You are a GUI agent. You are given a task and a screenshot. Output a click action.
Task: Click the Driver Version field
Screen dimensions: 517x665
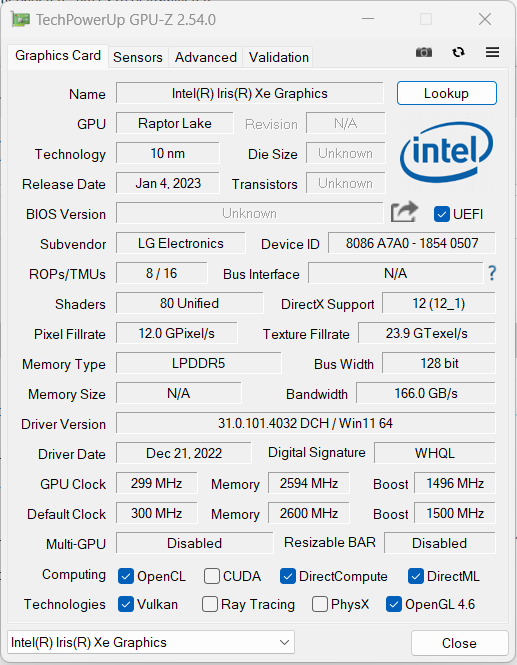coord(305,423)
